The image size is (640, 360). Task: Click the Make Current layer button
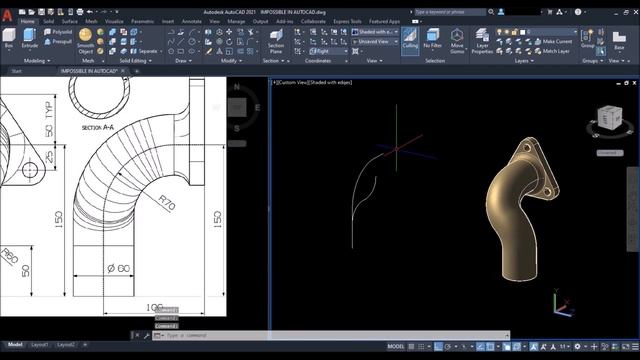tap(553, 41)
